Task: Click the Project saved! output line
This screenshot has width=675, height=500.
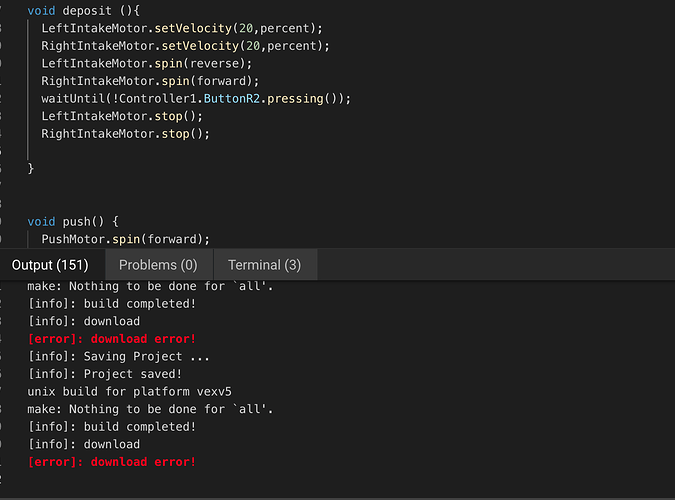Action: (105, 374)
